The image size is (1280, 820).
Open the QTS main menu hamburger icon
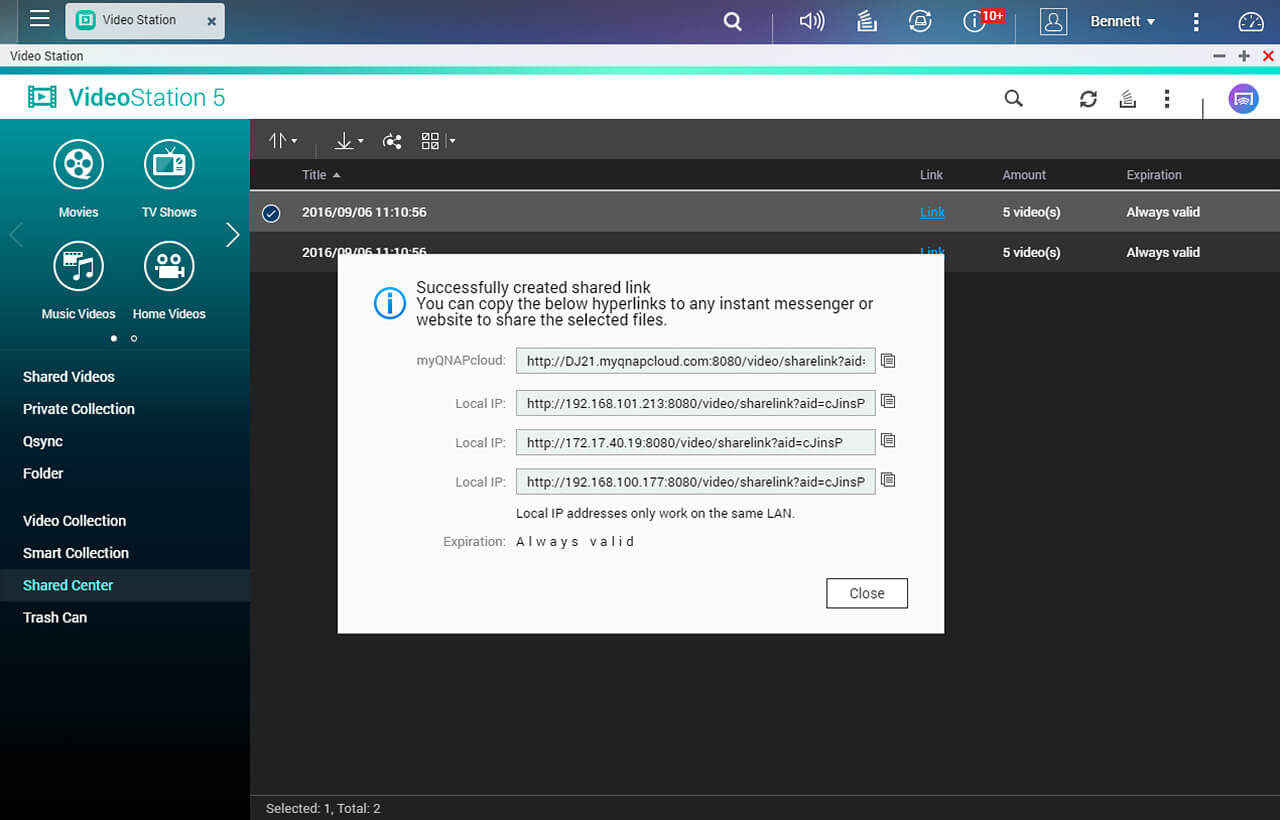tap(39, 18)
